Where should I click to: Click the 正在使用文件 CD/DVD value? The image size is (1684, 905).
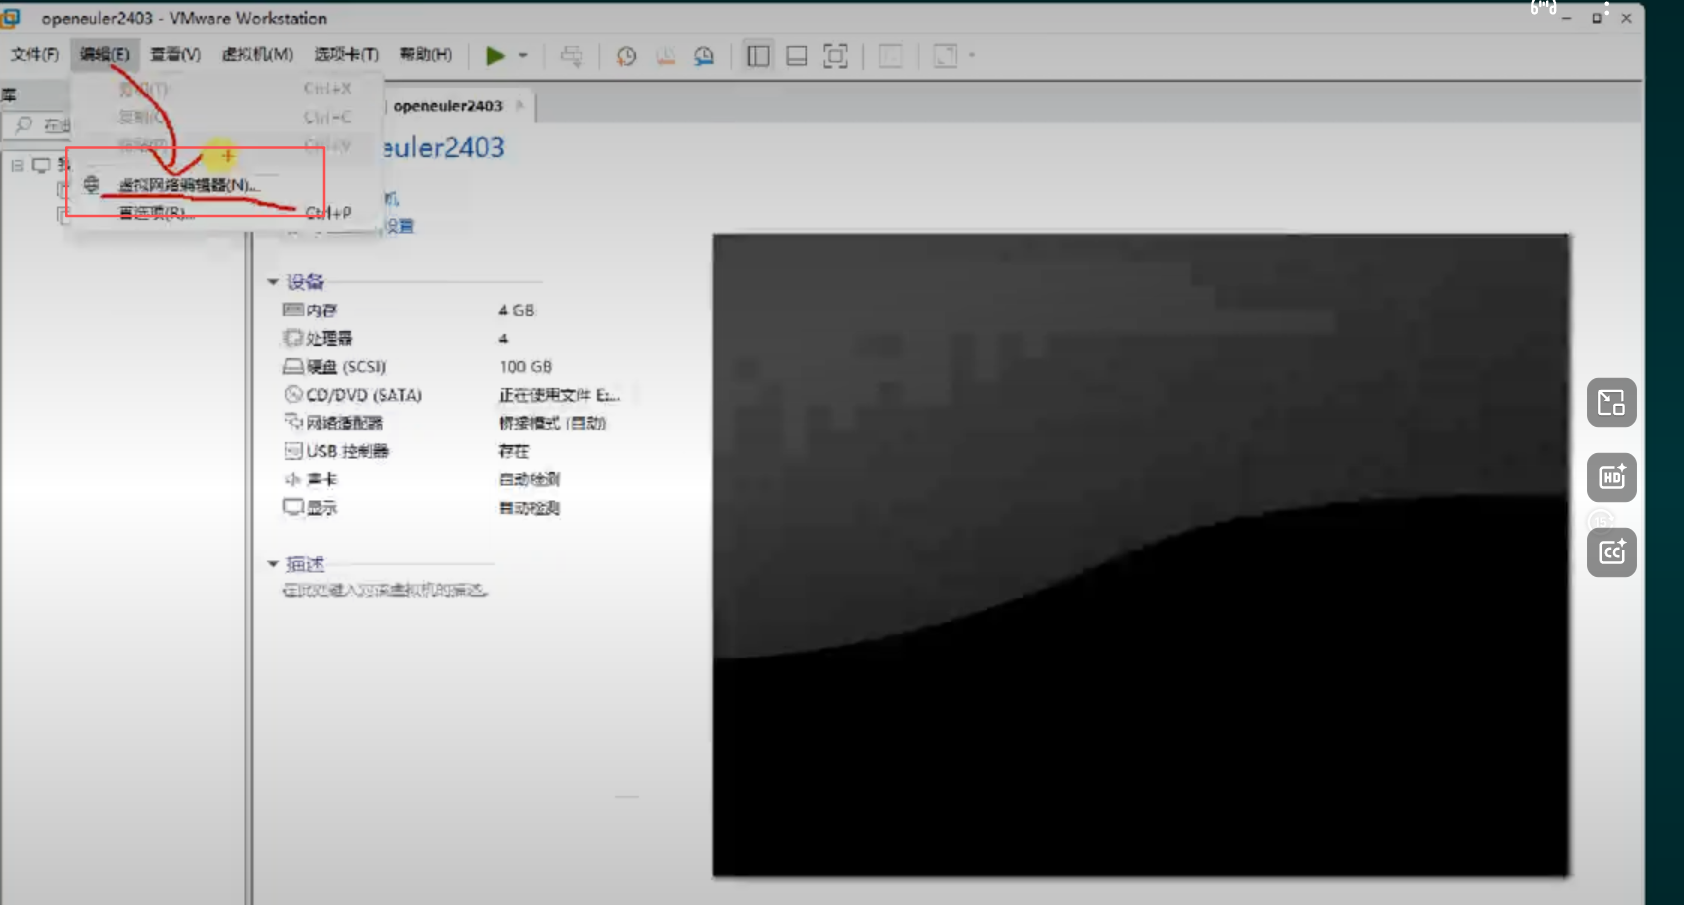click(560, 395)
